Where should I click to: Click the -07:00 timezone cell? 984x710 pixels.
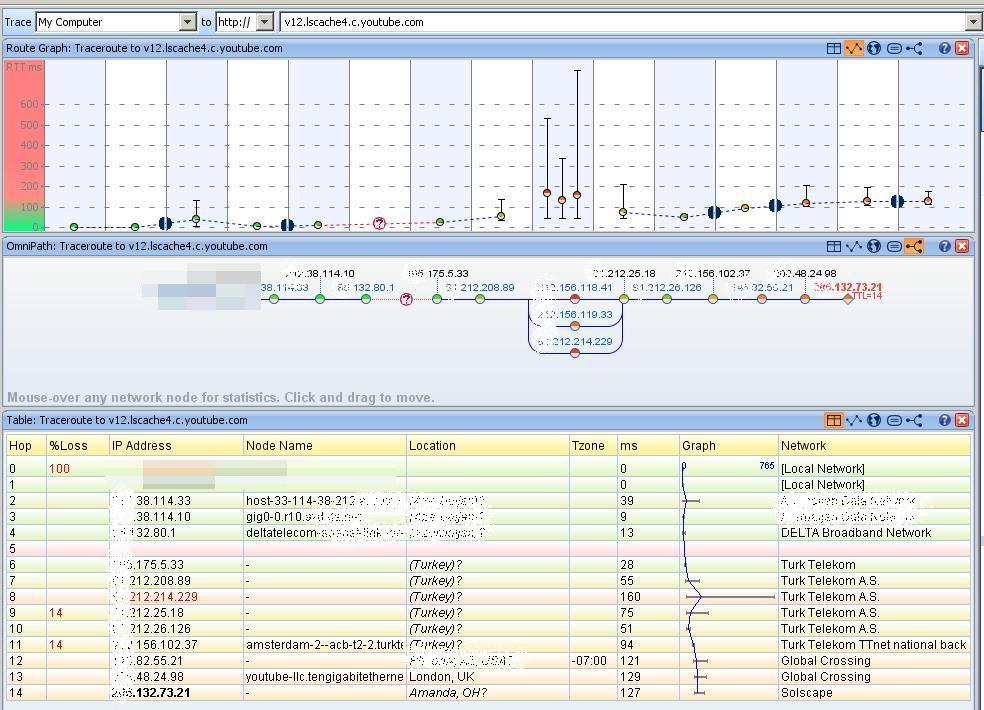[x=589, y=661]
